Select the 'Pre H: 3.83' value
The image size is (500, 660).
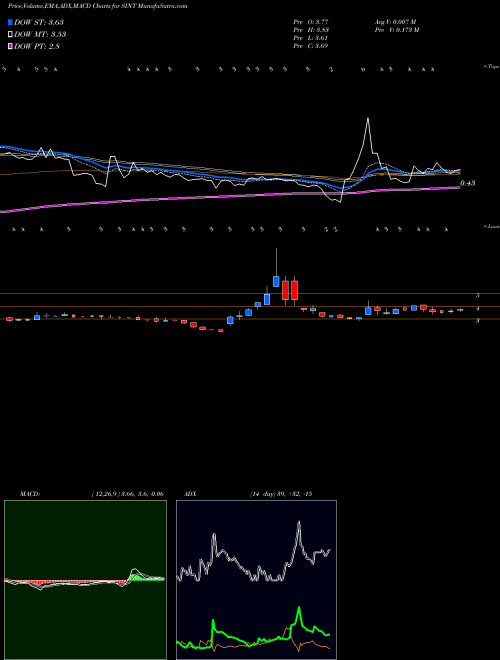coord(311,30)
